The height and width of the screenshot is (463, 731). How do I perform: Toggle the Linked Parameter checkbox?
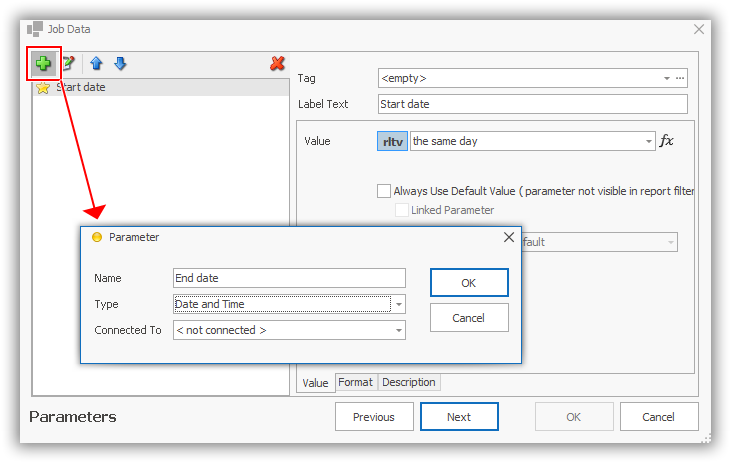[x=402, y=210]
